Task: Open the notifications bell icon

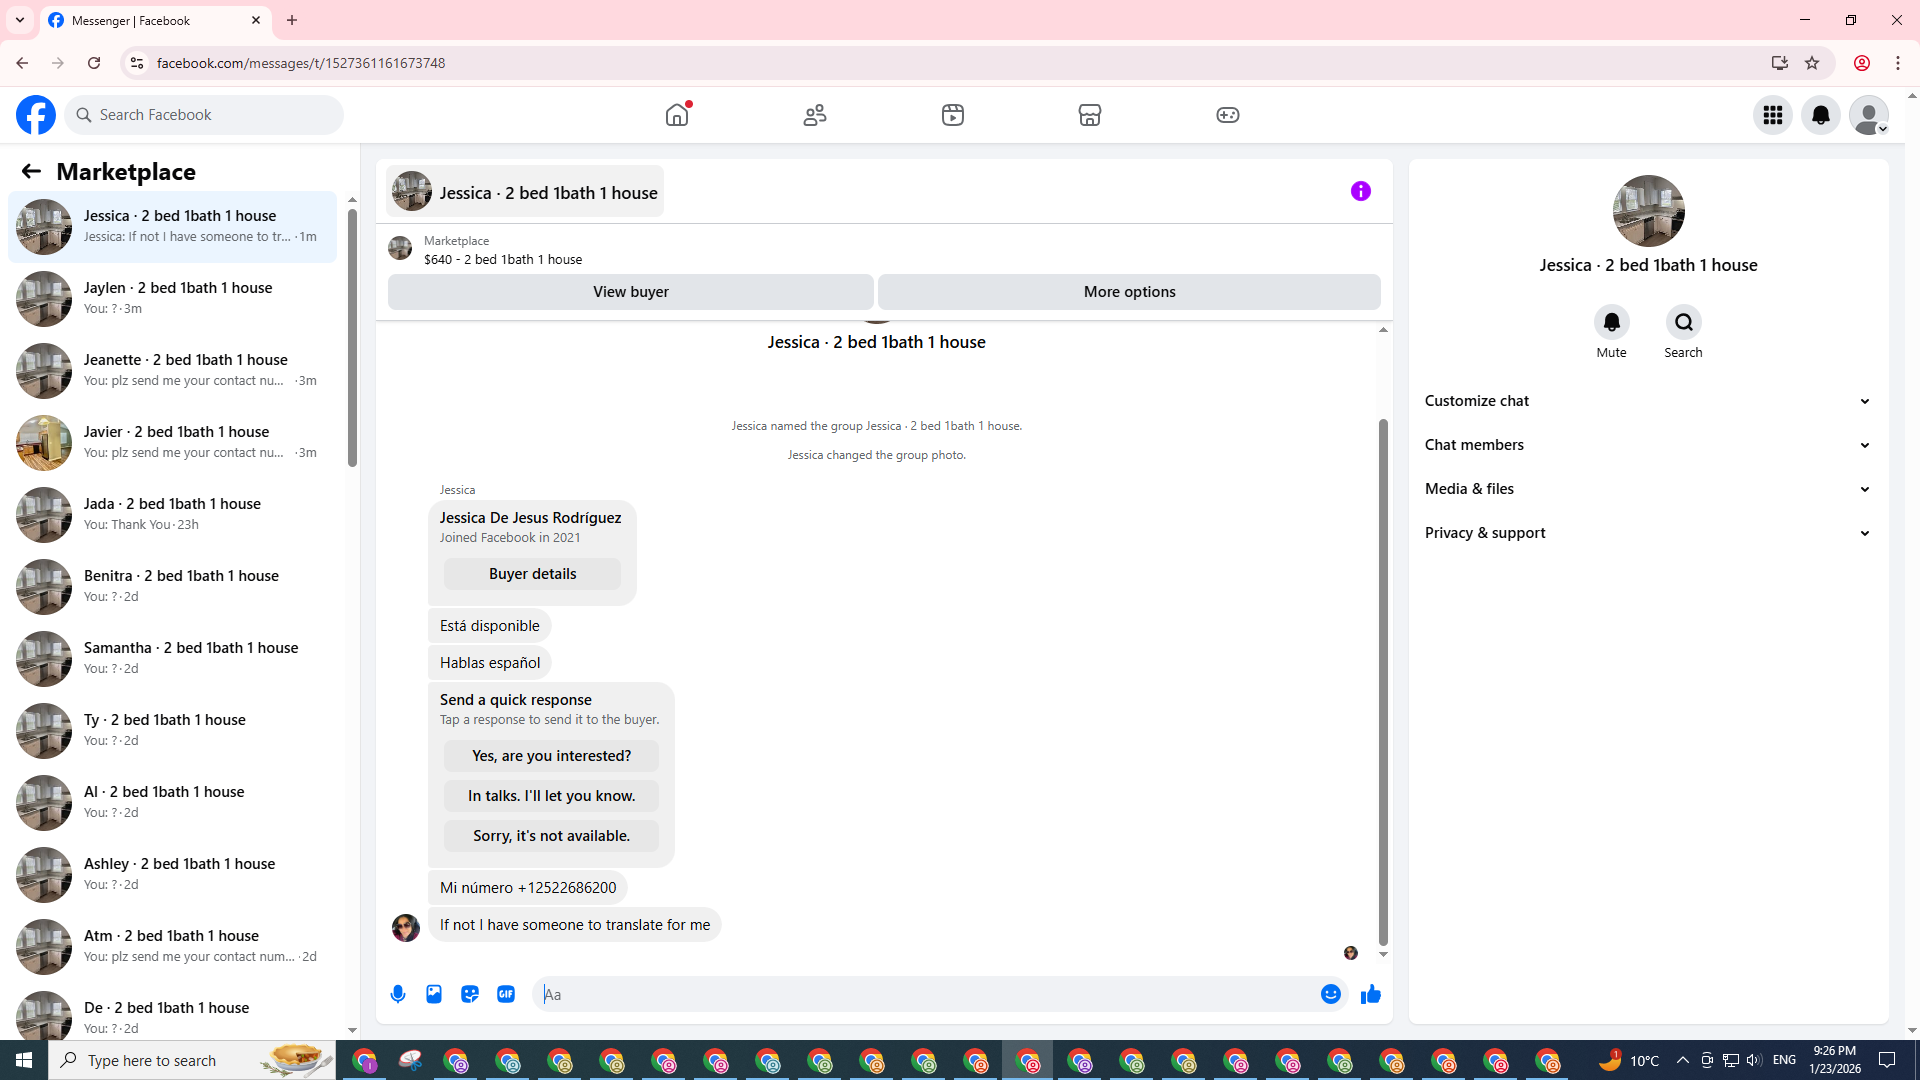Action: tap(1820, 115)
